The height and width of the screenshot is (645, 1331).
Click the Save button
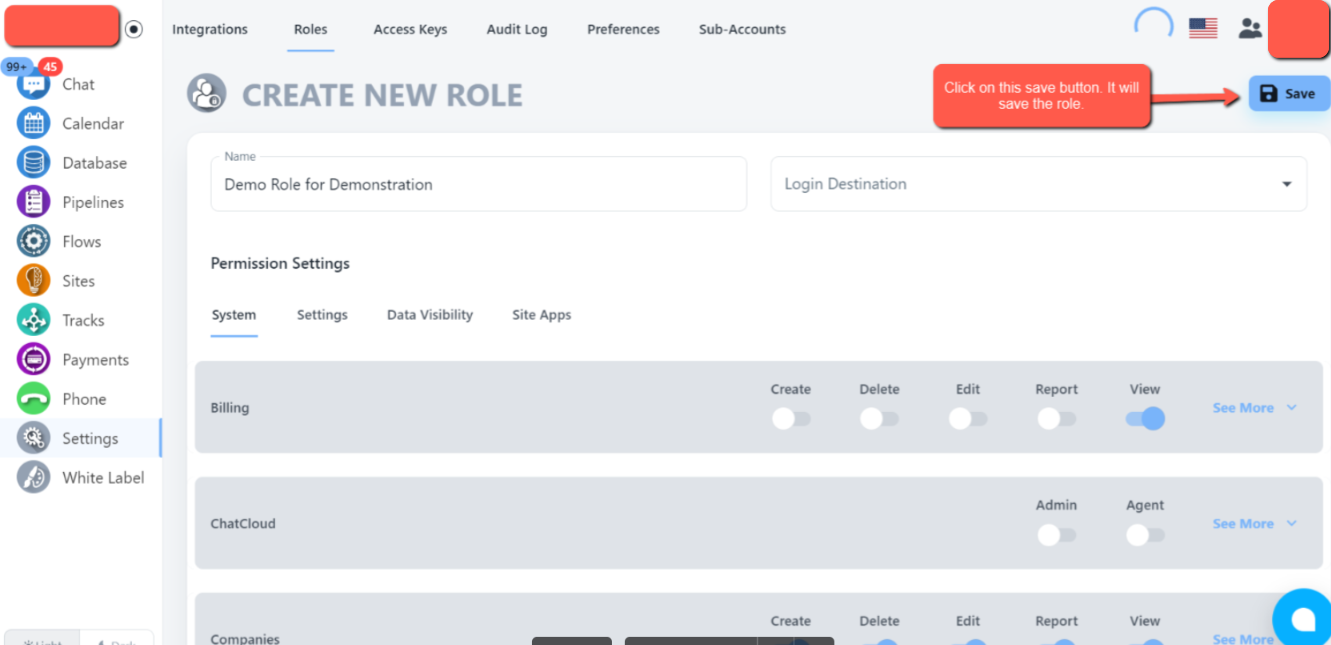click(1288, 94)
